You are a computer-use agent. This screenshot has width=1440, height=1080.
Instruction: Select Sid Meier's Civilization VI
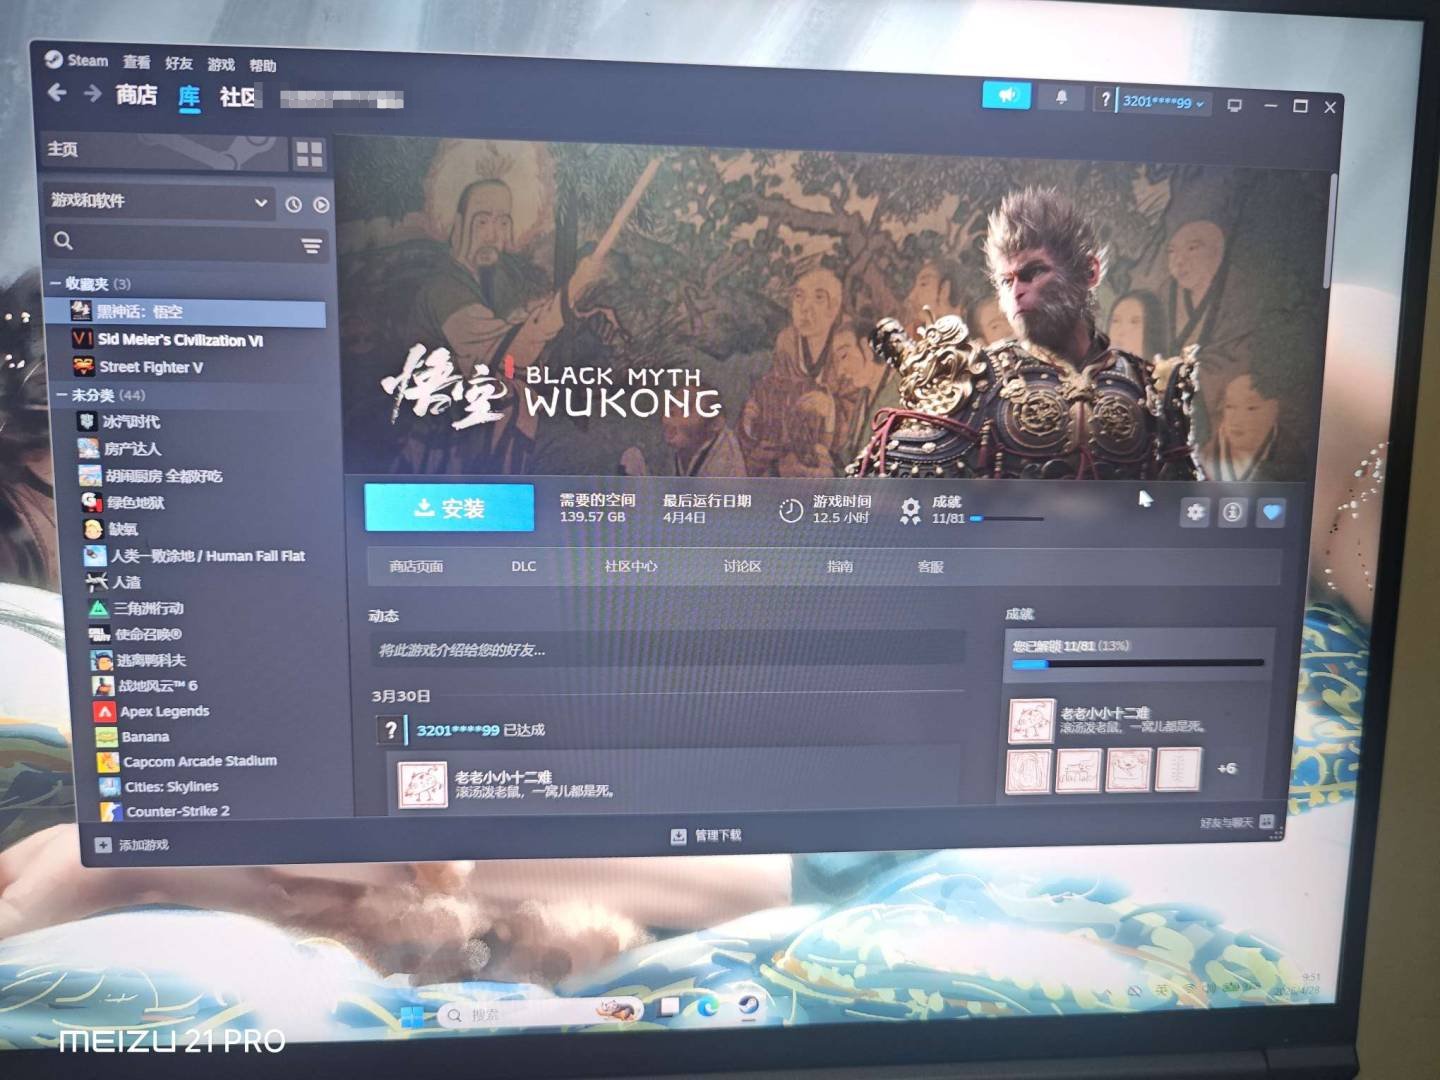(181, 340)
